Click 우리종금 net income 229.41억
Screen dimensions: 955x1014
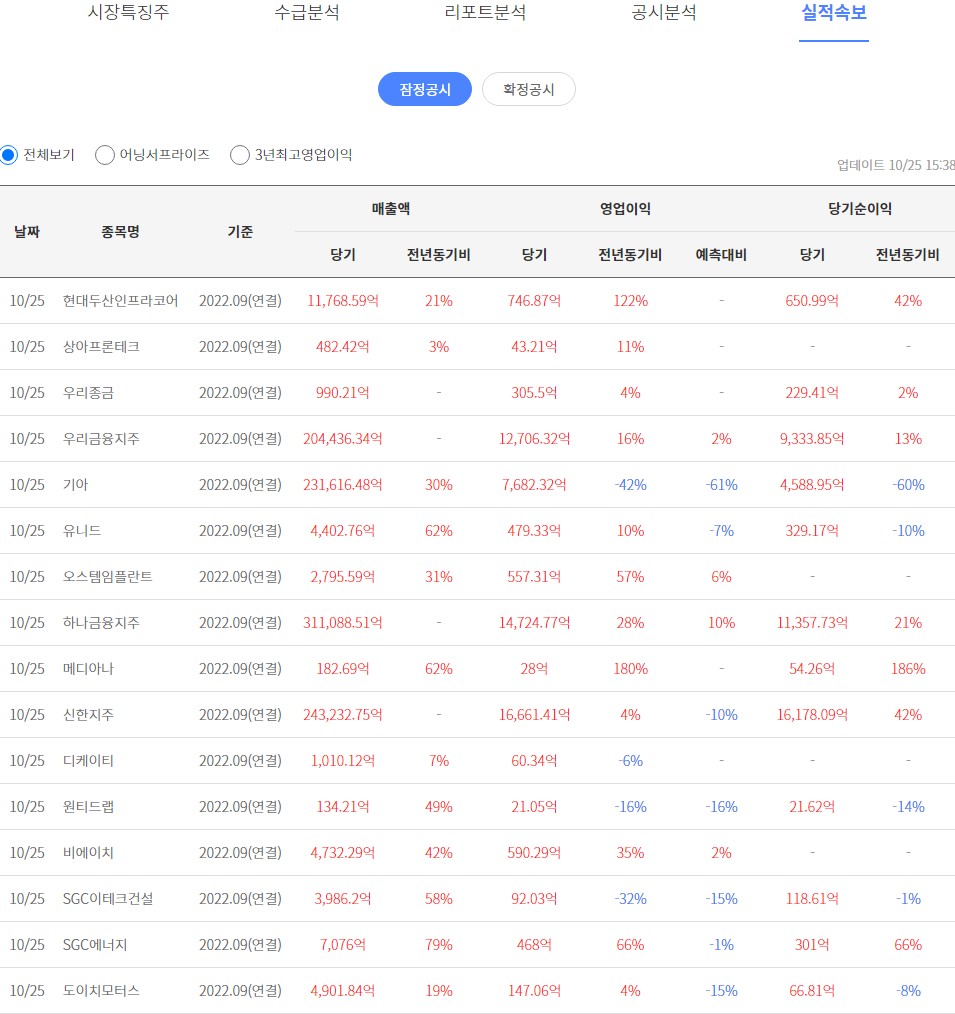click(x=812, y=393)
